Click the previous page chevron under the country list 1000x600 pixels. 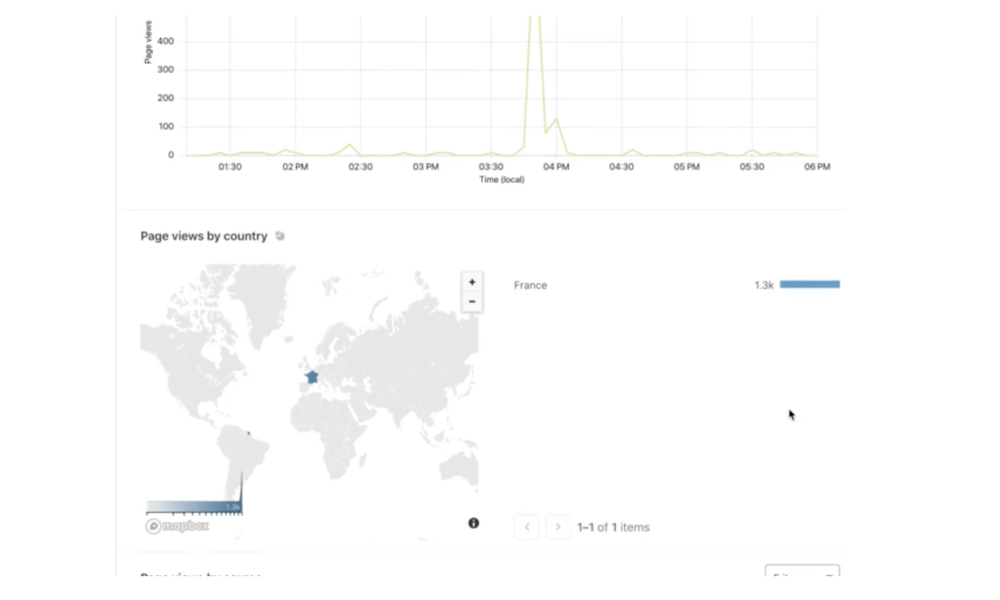tap(527, 526)
